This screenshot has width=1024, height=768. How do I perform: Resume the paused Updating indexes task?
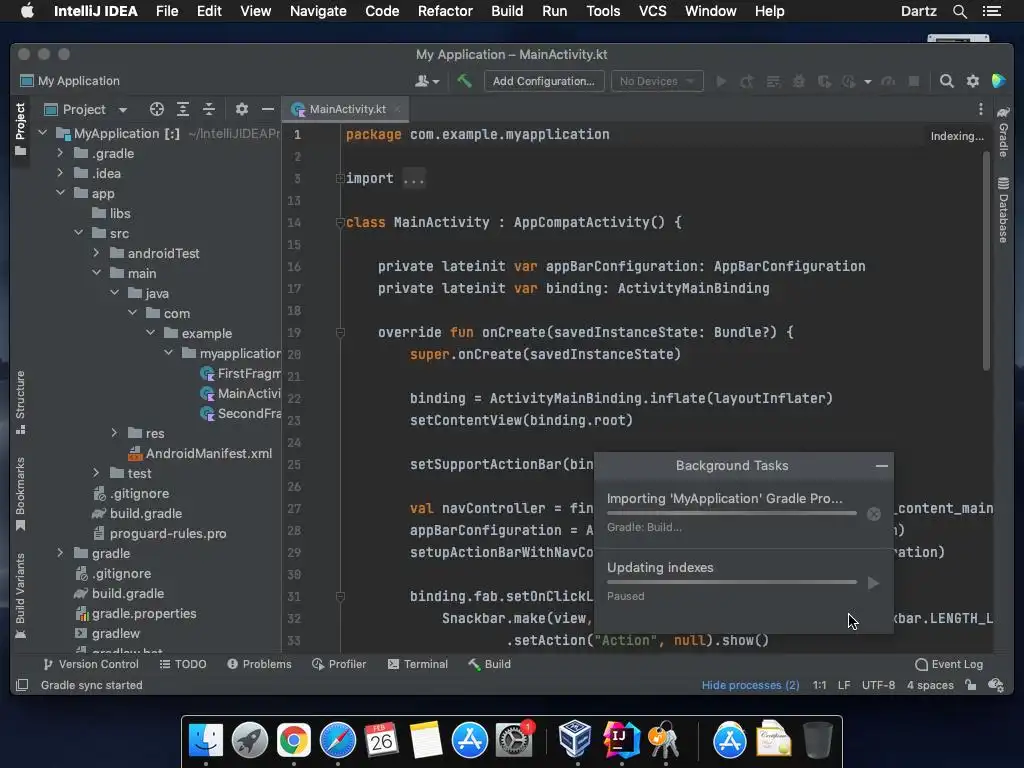[x=874, y=583]
